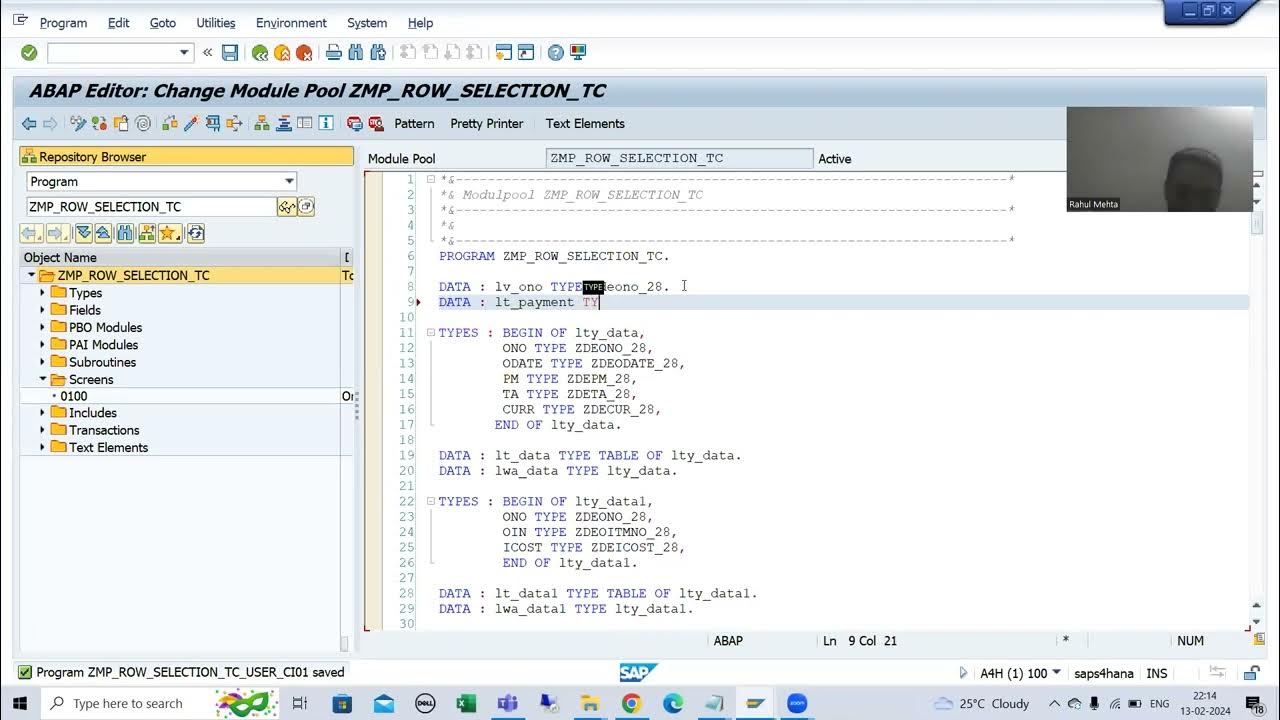Open the Utilities menu
The height and width of the screenshot is (720, 1280).
click(x=216, y=22)
